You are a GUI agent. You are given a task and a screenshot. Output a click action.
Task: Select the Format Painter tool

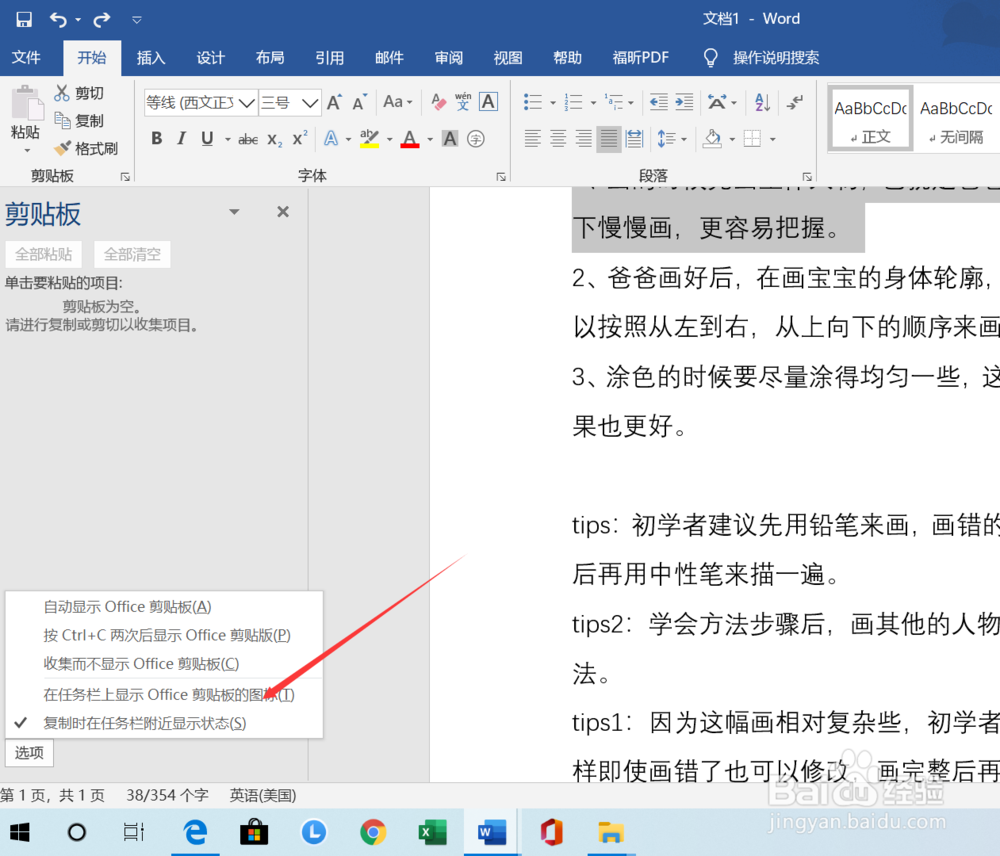[x=87, y=148]
